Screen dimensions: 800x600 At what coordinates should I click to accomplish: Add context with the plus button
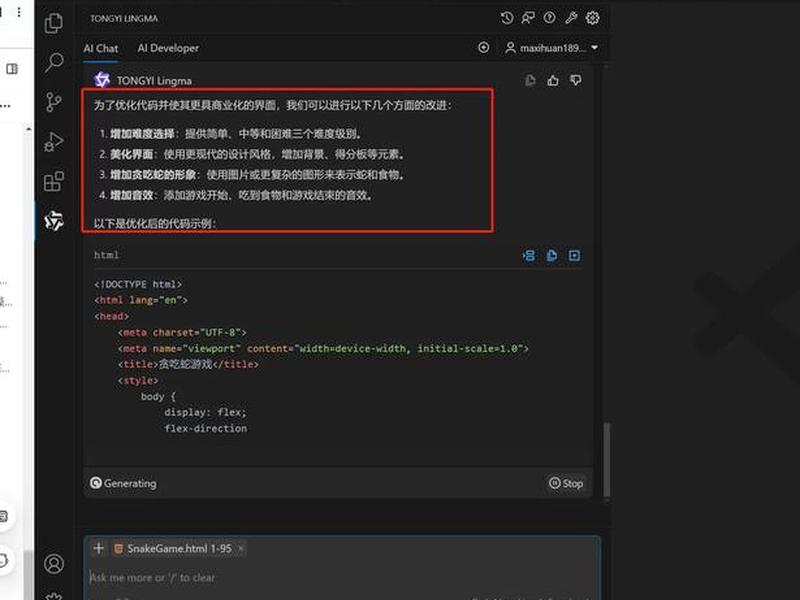coord(98,548)
